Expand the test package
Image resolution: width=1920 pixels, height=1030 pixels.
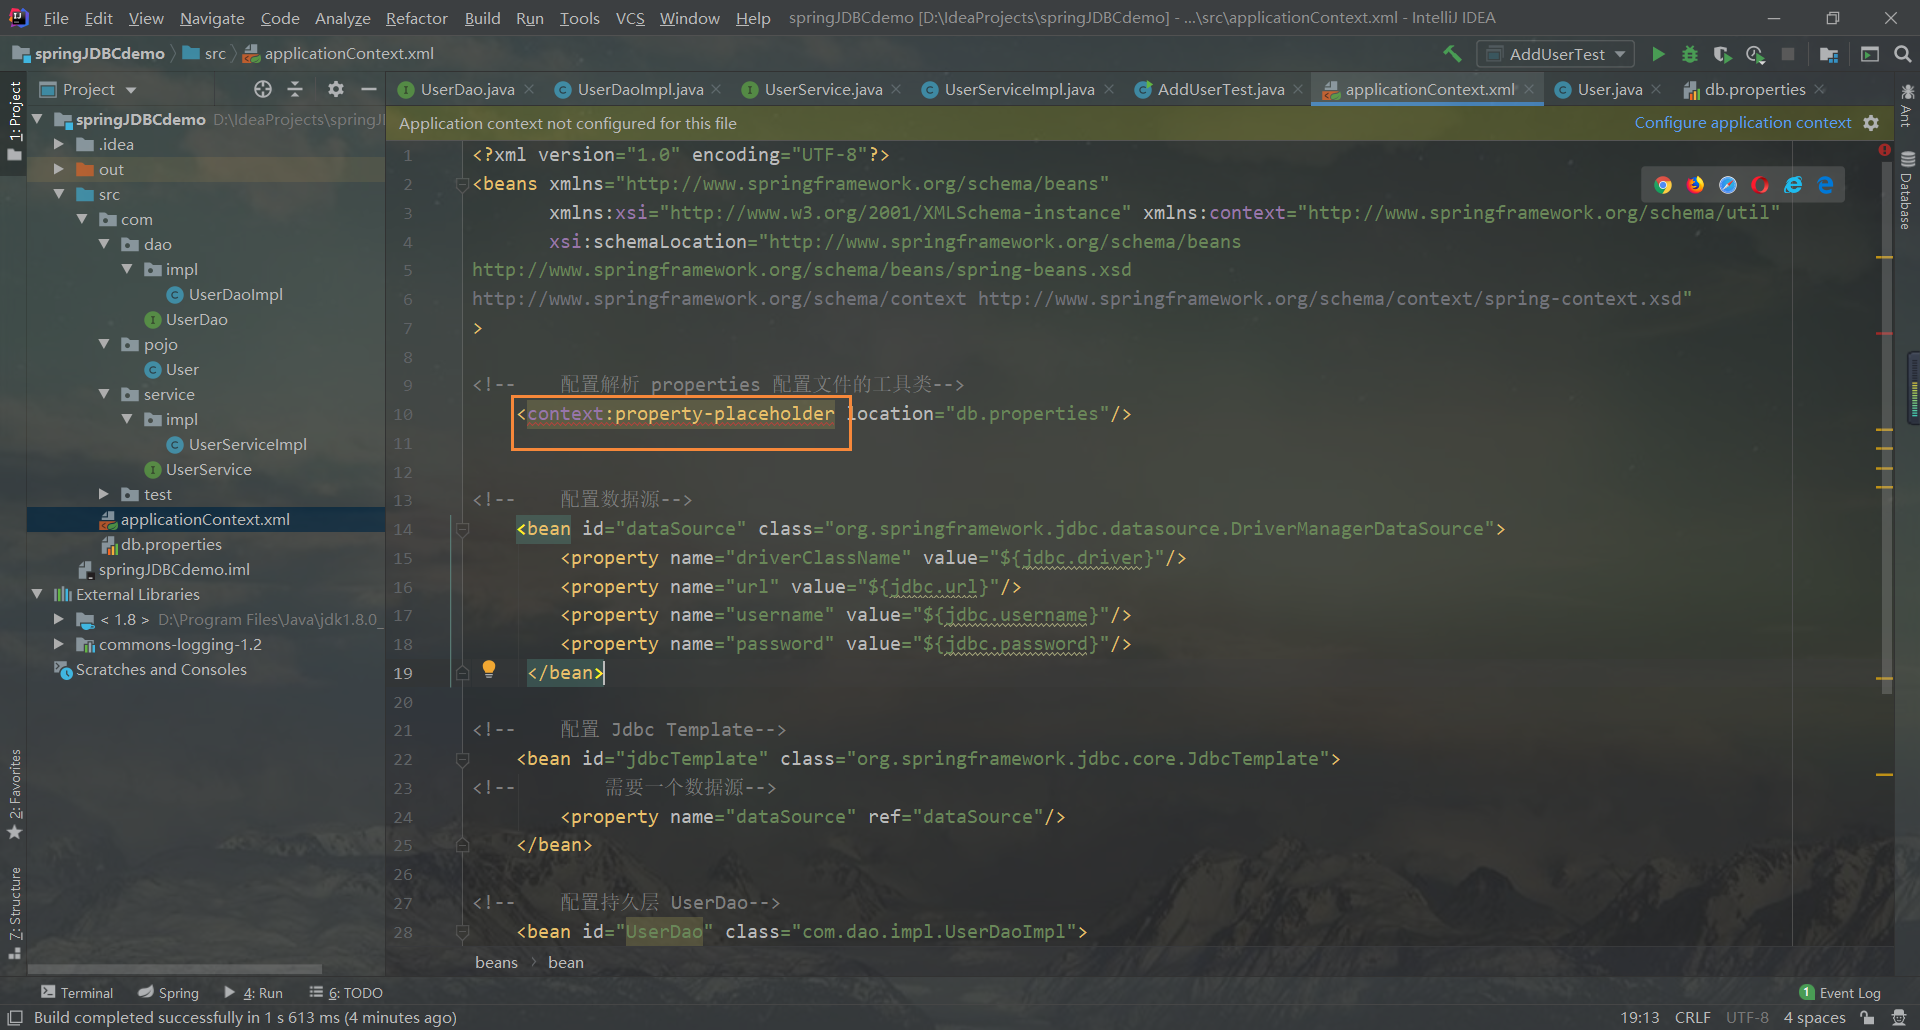click(x=104, y=494)
